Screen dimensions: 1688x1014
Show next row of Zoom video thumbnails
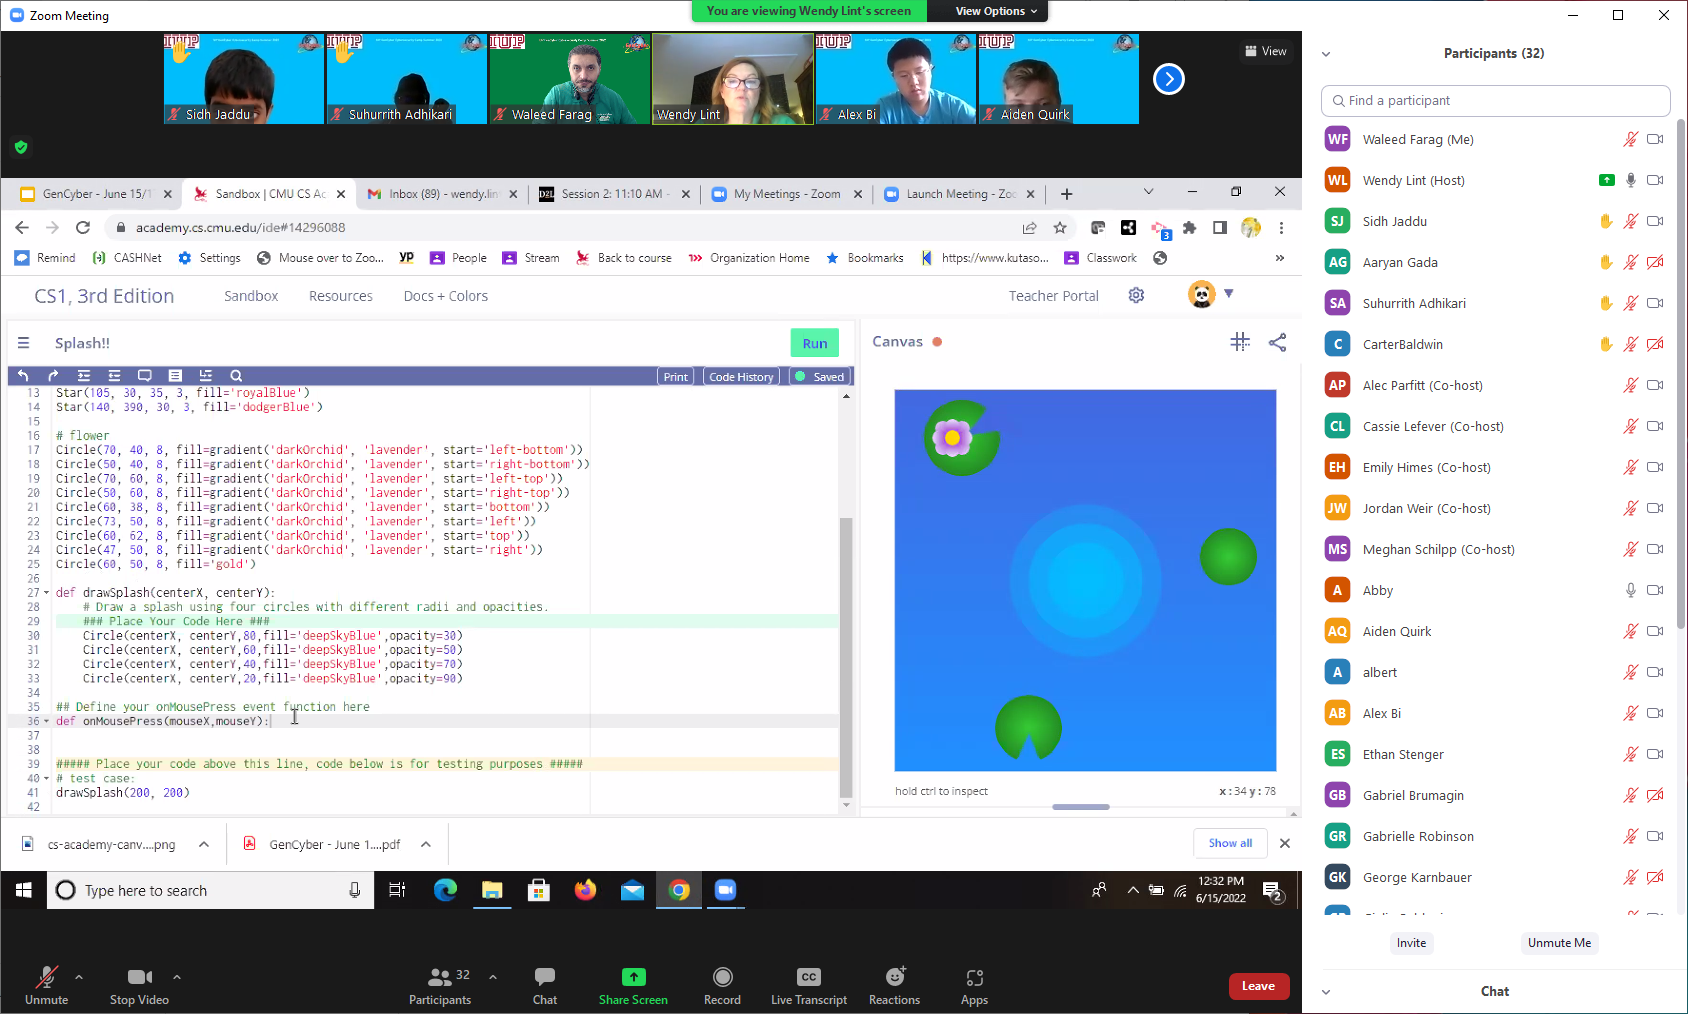click(1169, 79)
